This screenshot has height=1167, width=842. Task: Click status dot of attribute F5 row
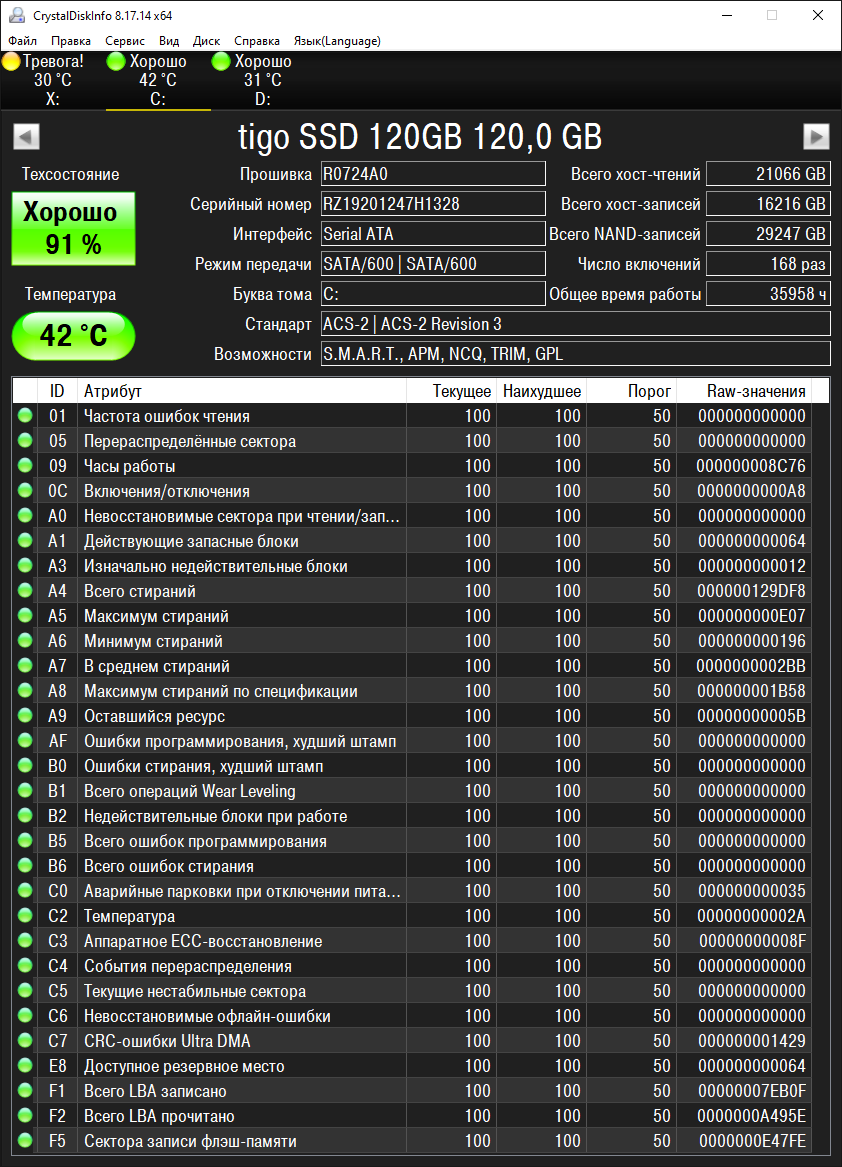(x=25, y=1140)
